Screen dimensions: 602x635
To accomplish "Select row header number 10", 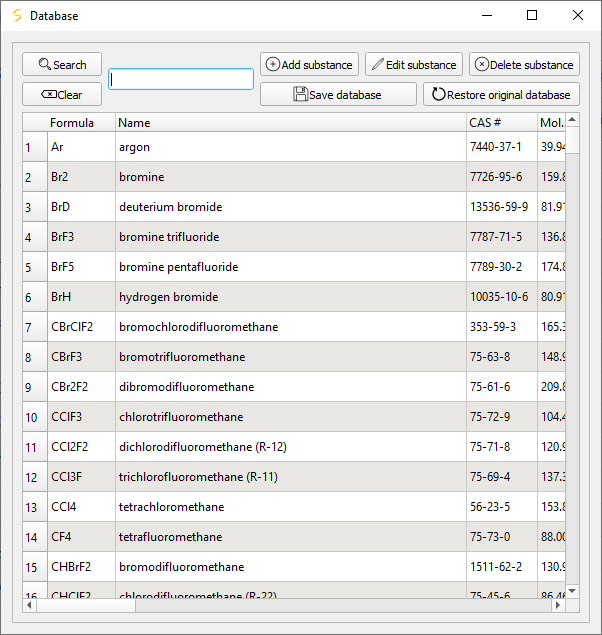I will tap(35, 417).
